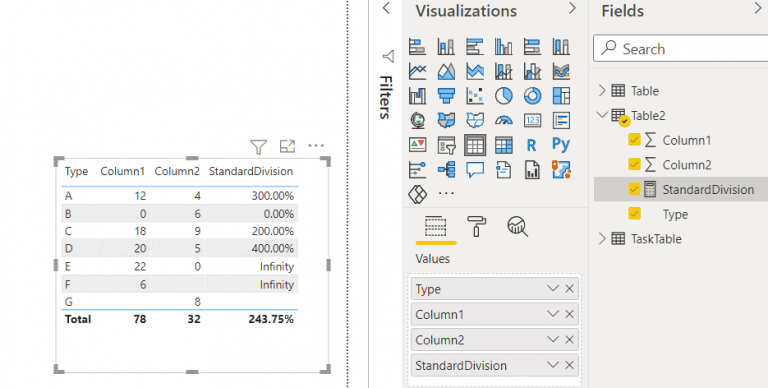Select the Clustered bar chart visual
768x388 pixels.
point(475,47)
